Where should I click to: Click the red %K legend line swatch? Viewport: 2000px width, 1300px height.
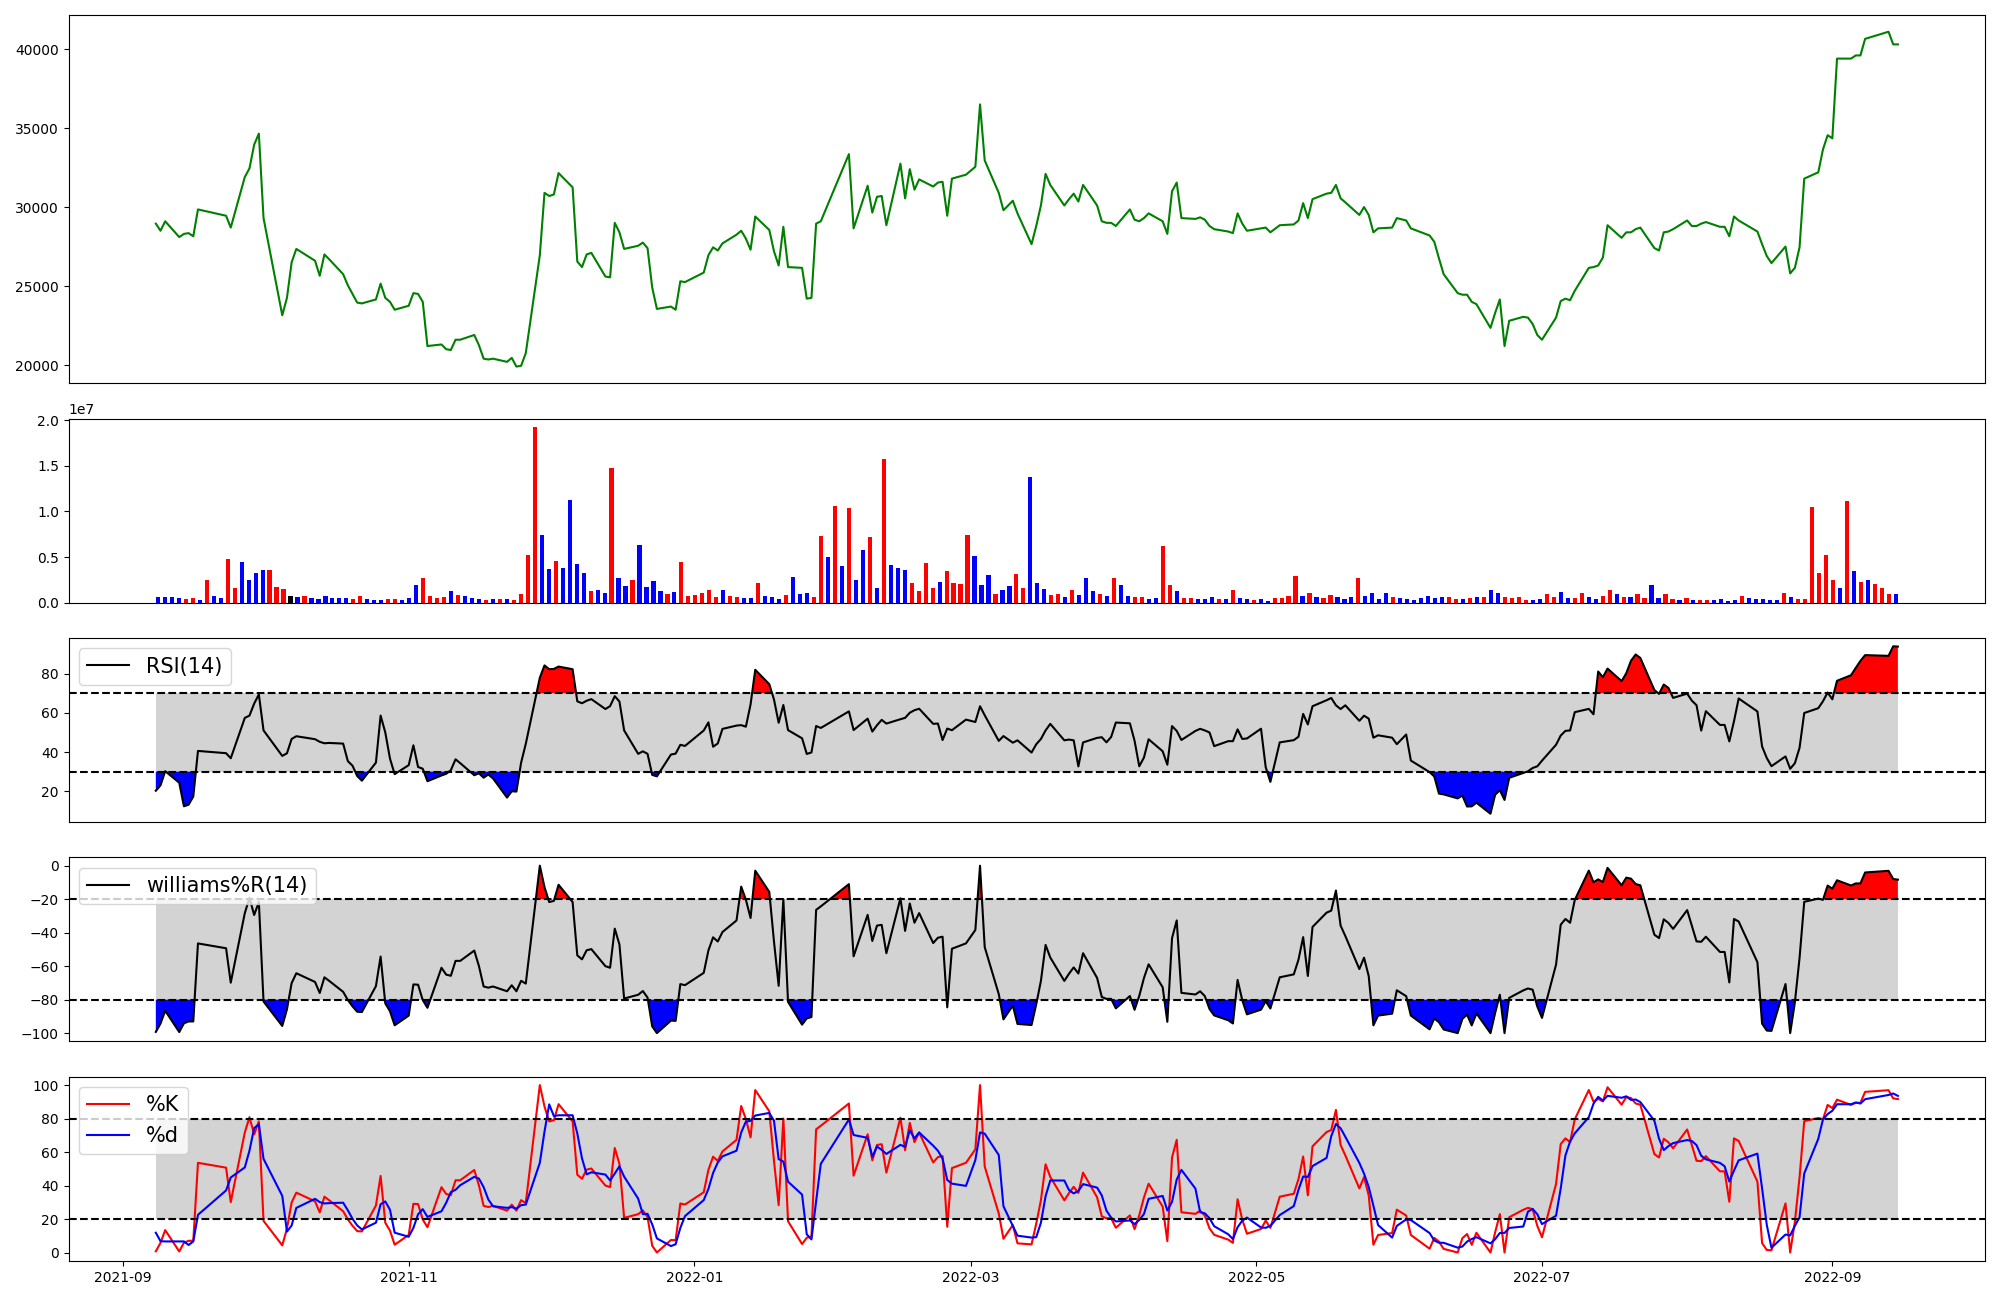pos(108,1104)
